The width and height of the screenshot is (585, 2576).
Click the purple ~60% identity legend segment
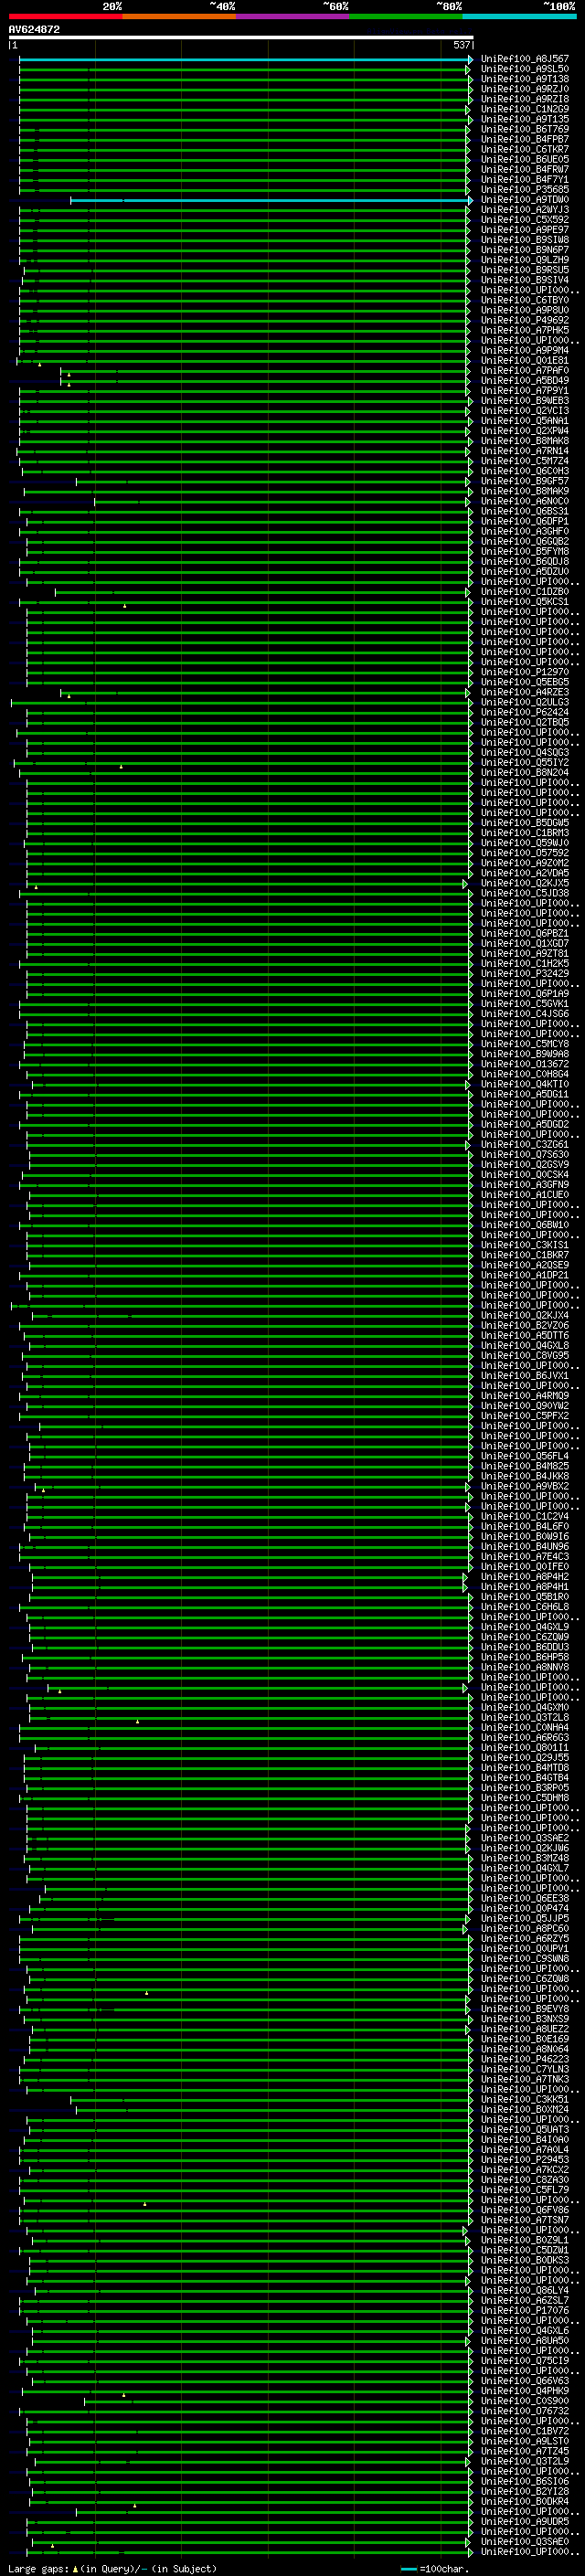pos(293,16)
